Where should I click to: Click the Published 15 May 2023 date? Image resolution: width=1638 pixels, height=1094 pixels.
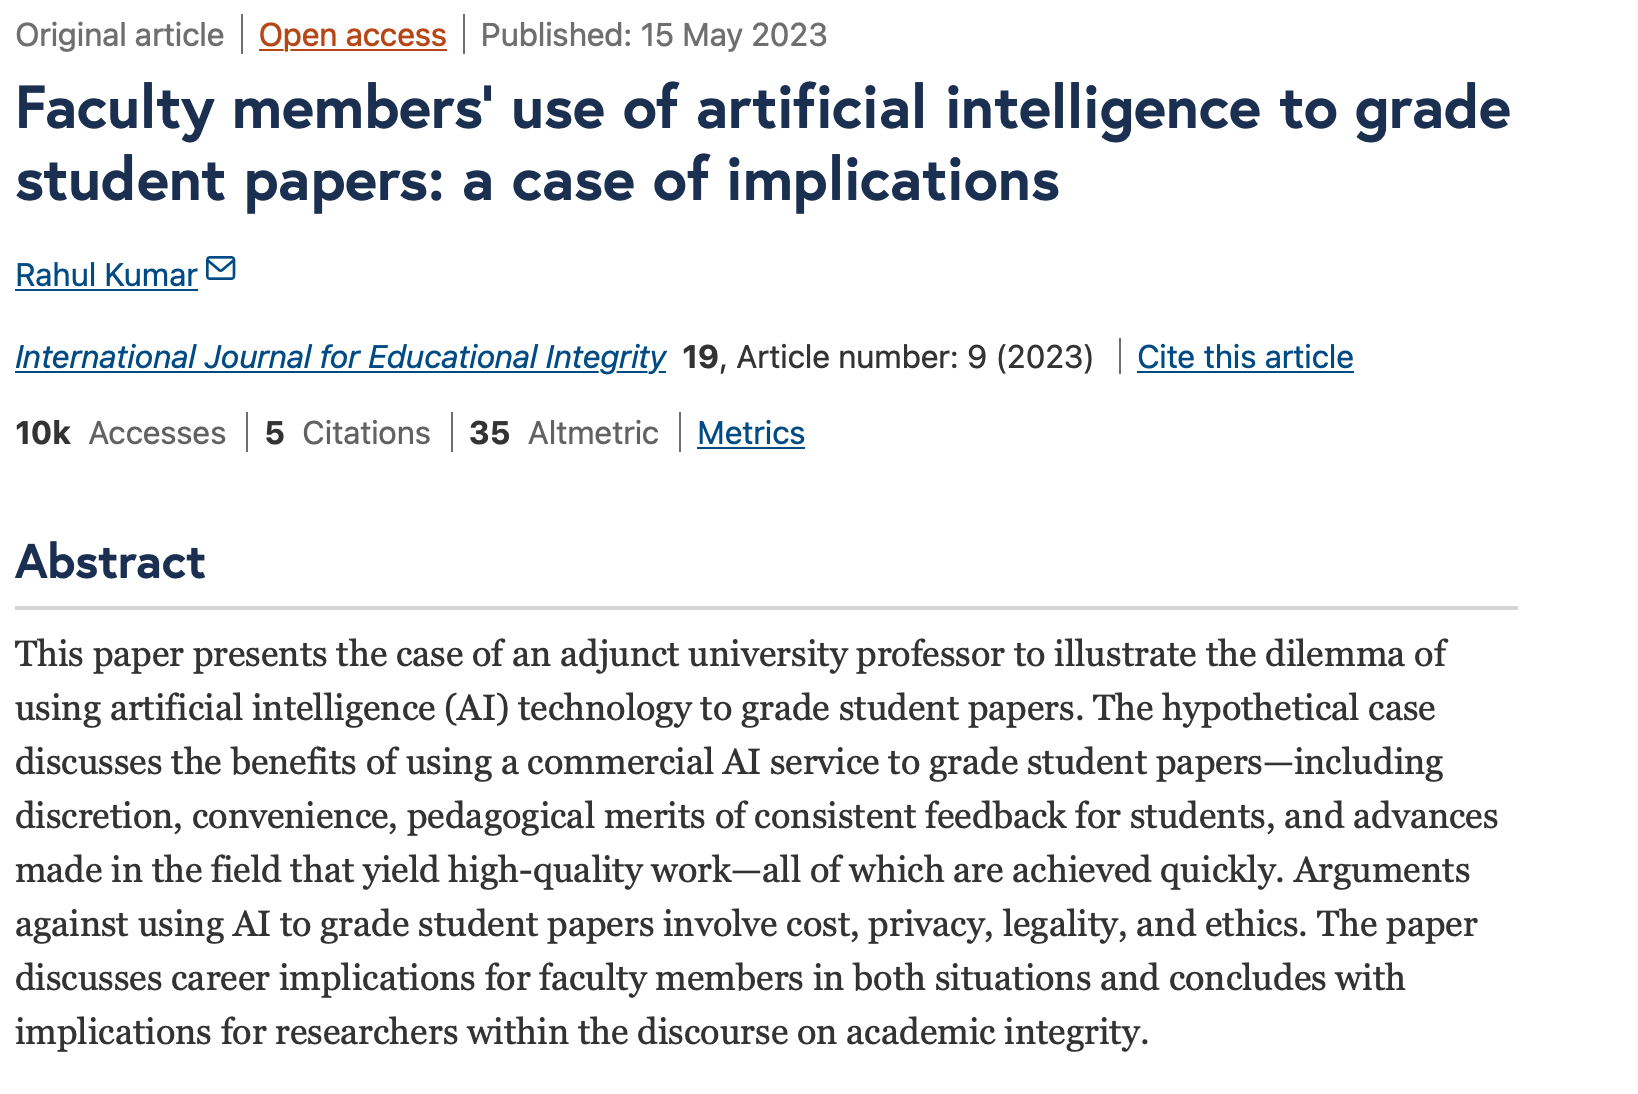pos(654,35)
